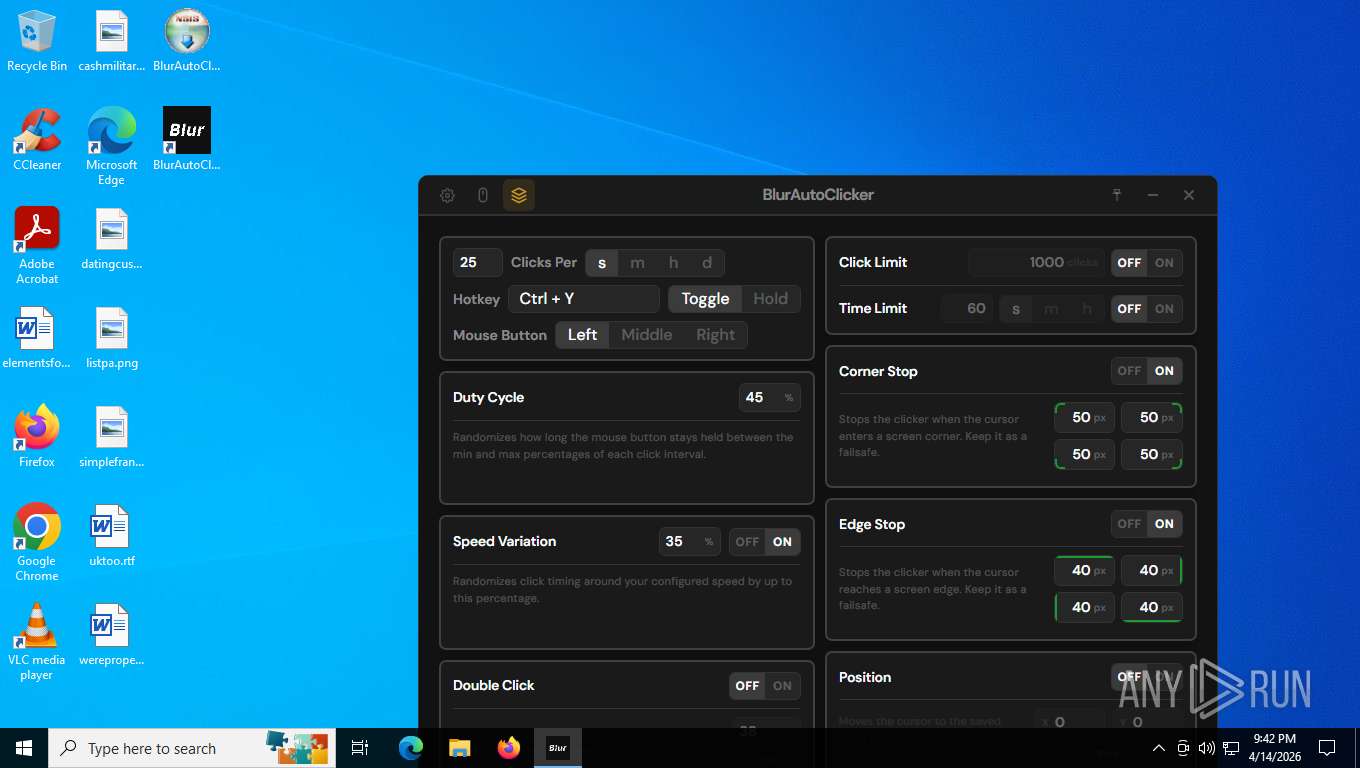Select the highlighted layers icon tab
Screen dimensions: 1360x768
[x=518, y=195]
